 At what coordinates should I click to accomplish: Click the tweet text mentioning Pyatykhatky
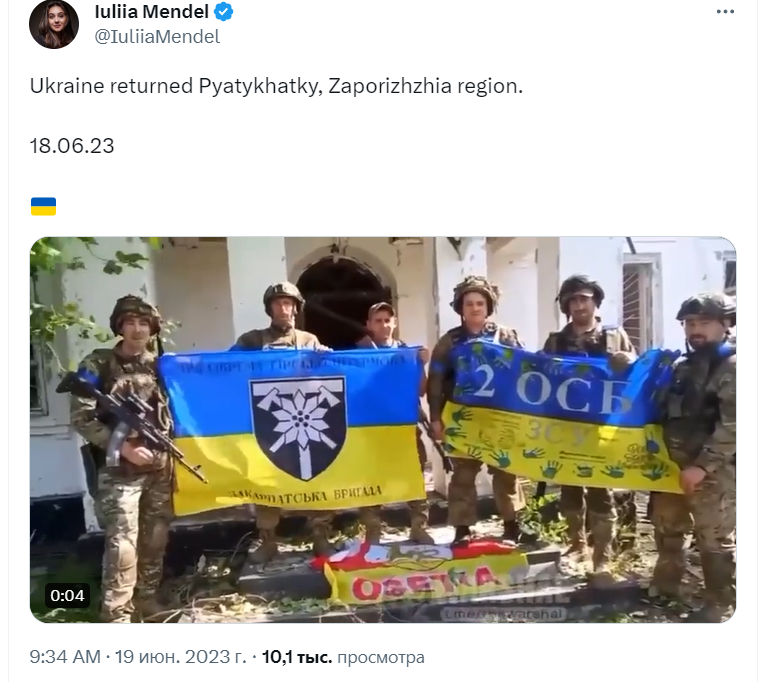276,86
